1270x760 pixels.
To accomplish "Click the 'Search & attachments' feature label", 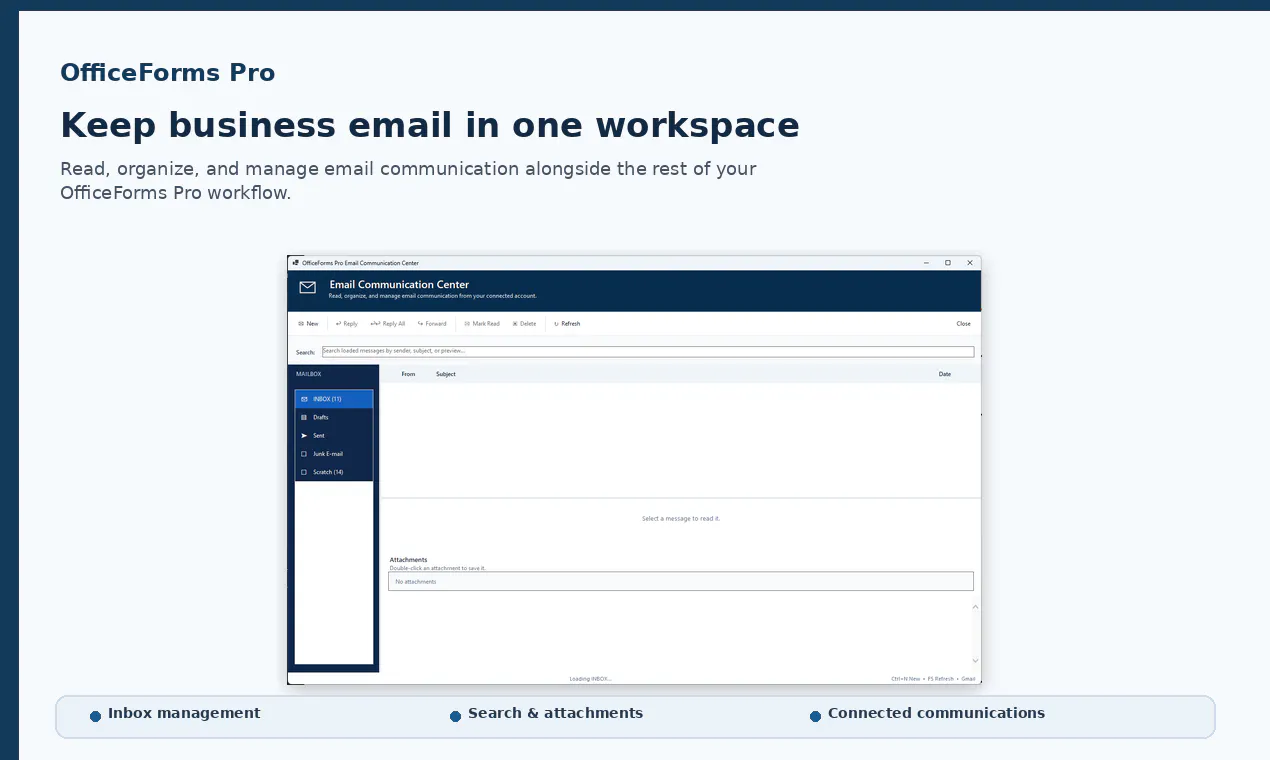I will click(x=555, y=713).
